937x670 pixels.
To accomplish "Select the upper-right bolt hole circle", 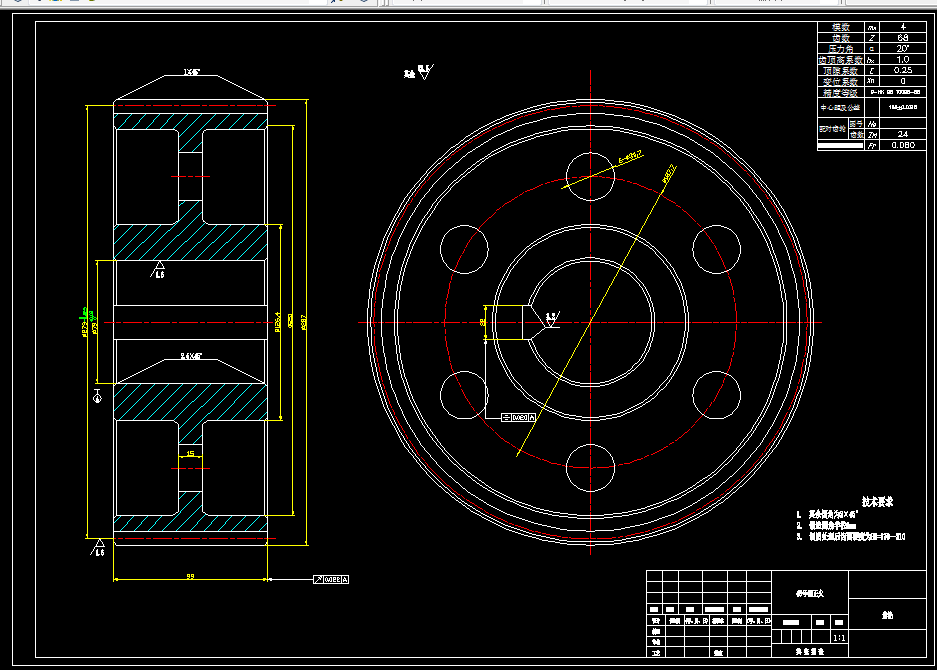I will (x=716, y=249).
